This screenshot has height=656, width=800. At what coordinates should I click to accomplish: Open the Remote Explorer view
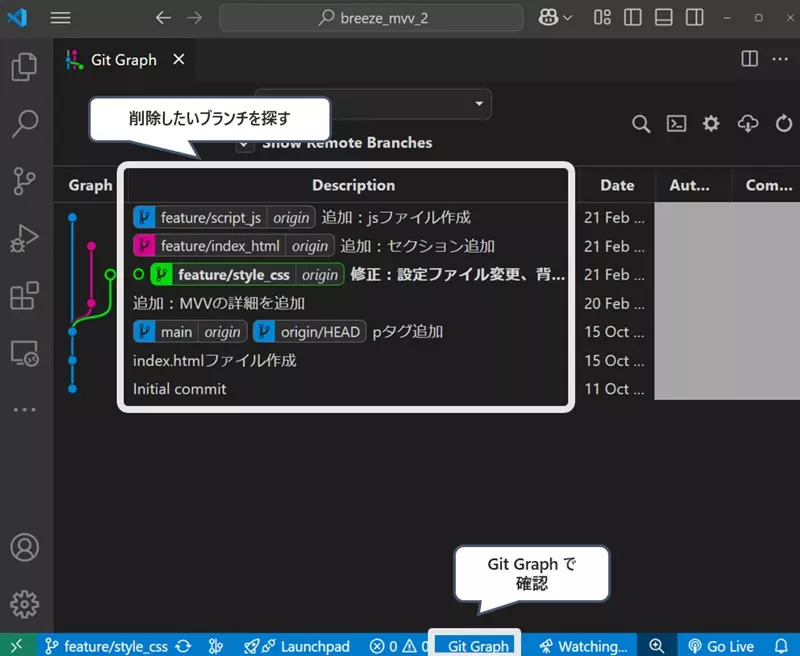tap(24, 353)
